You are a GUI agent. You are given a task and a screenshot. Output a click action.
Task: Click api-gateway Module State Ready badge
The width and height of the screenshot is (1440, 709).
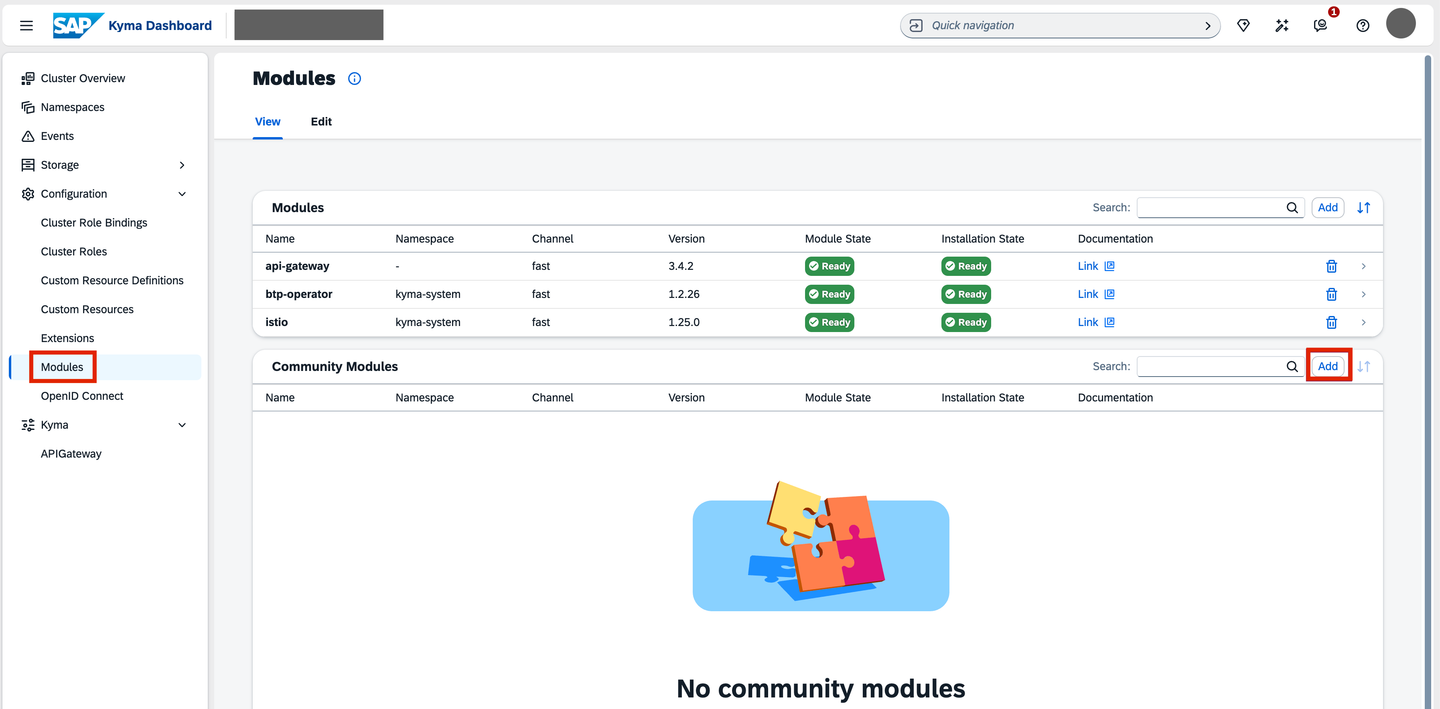click(829, 266)
